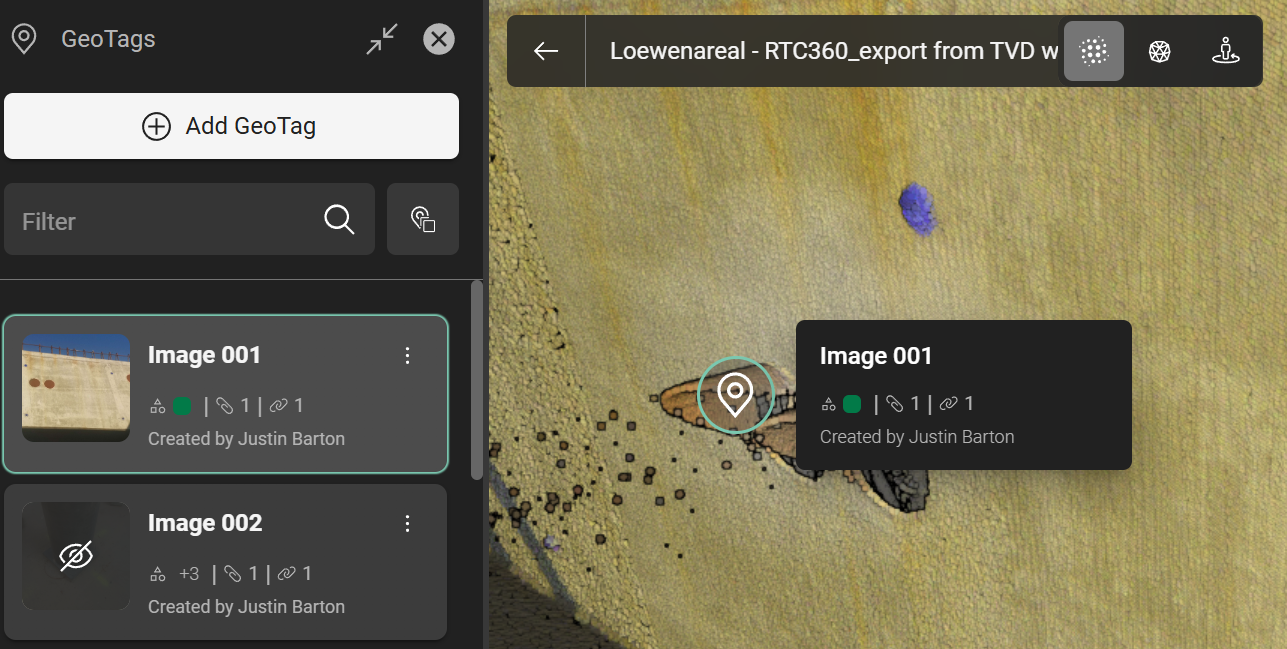Click the back arrow in viewer header
Viewport: 1287px width, 649px height.
546,51
